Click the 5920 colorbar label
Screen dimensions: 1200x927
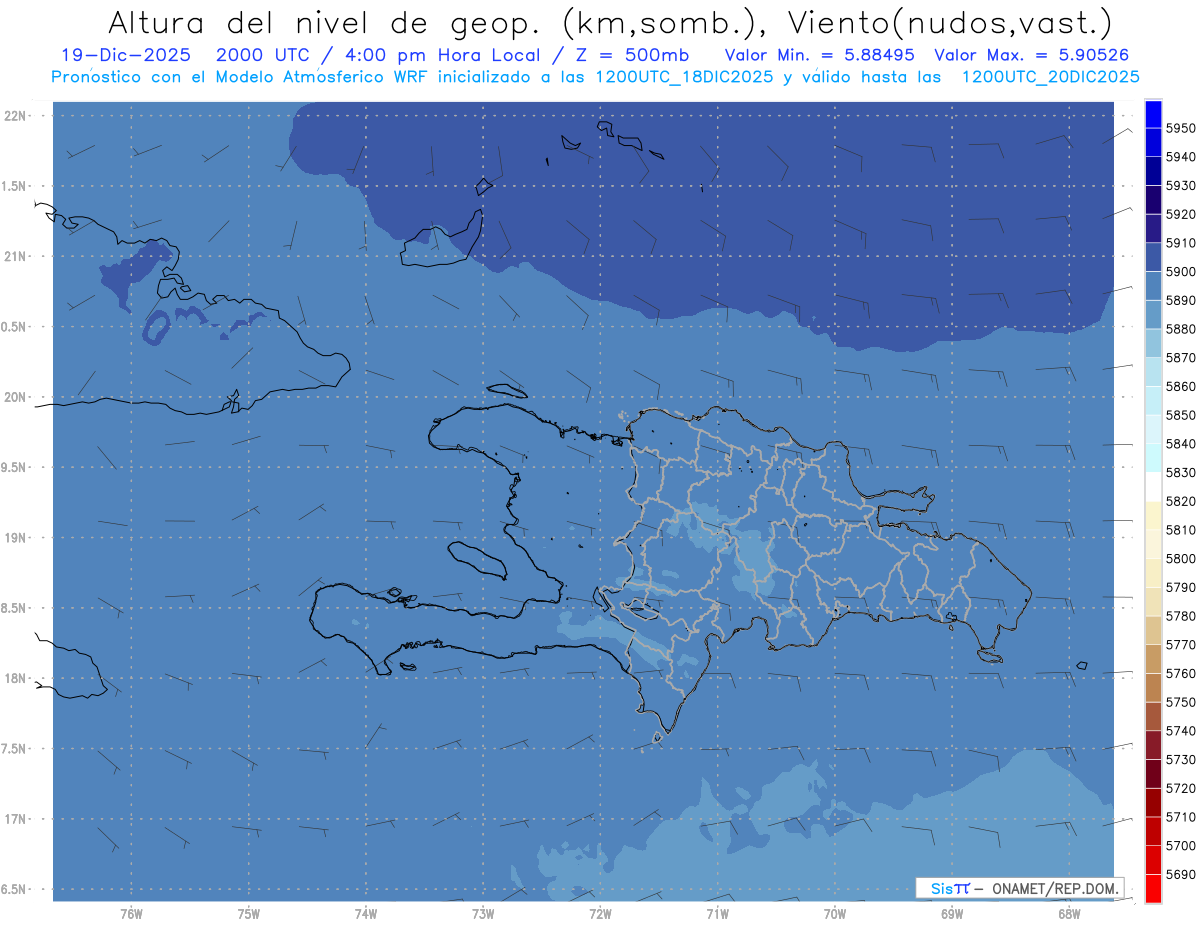(1181, 214)
